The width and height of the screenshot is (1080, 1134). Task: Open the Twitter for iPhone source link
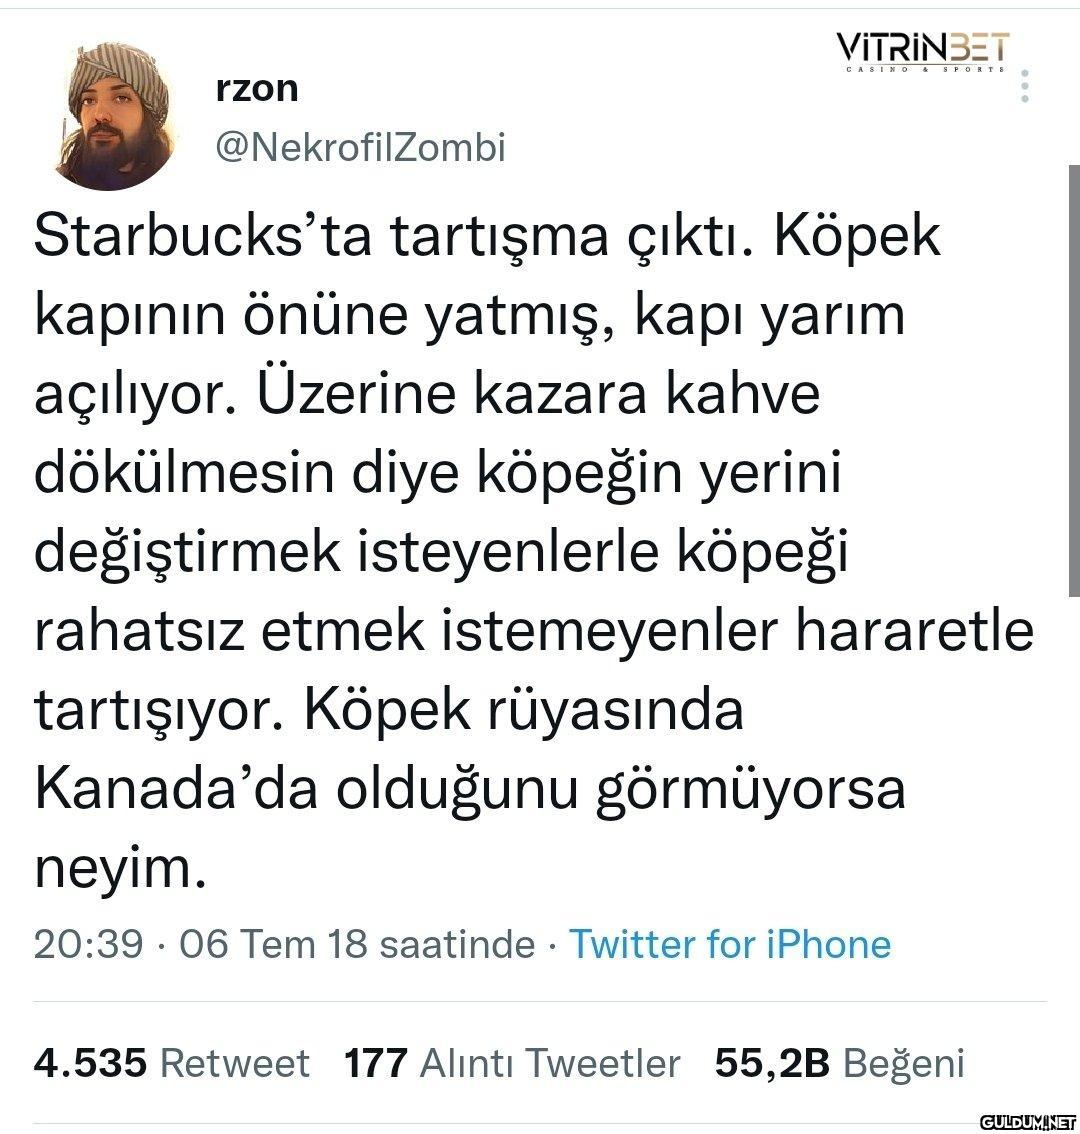click(730, 943)
